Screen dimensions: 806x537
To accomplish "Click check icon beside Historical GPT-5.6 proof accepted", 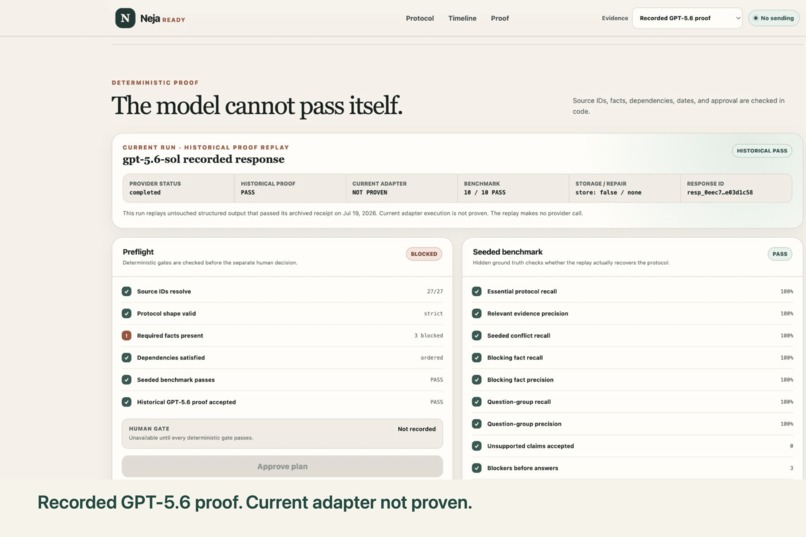I will click(126, 402).
